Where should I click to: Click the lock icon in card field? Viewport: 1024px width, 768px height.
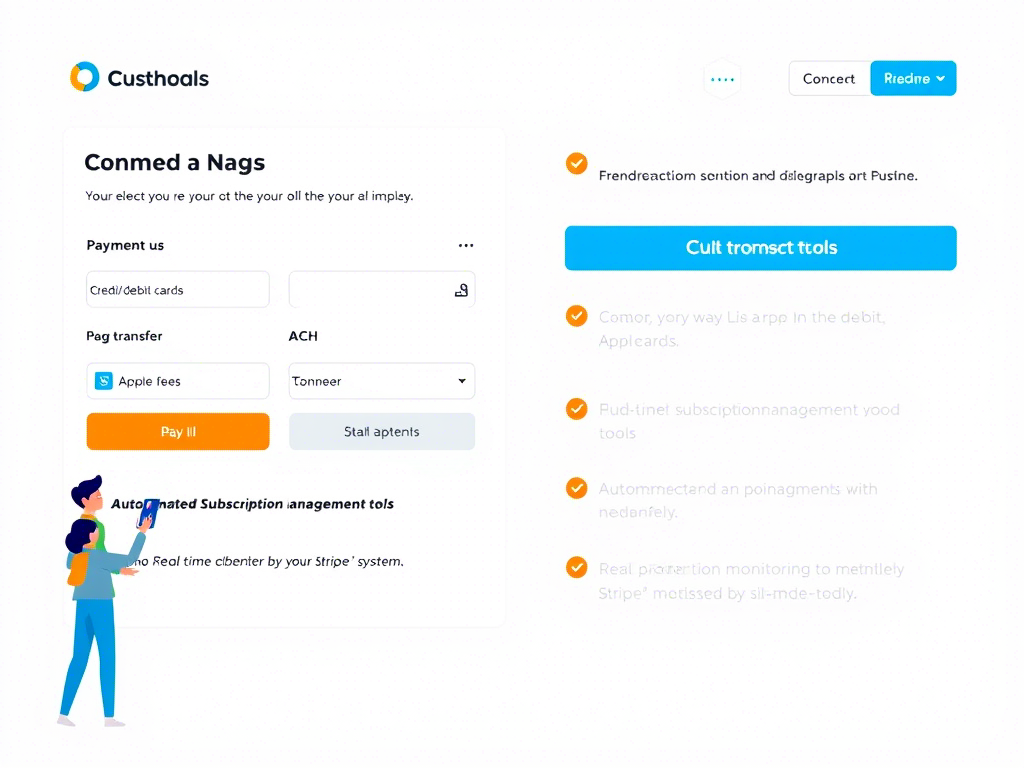(461, 290)
